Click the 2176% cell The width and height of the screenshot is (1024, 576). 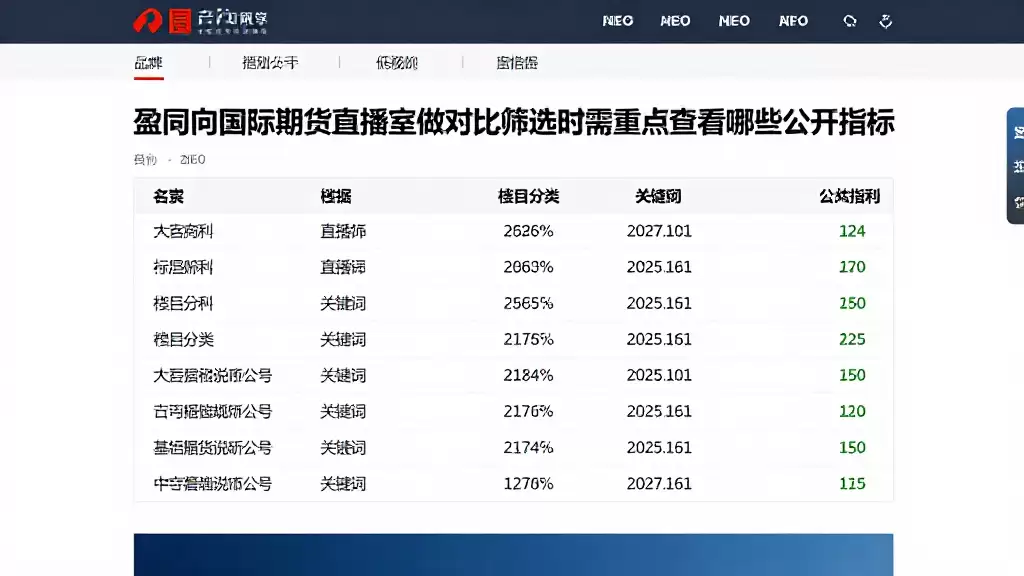[x=528, y=411]
